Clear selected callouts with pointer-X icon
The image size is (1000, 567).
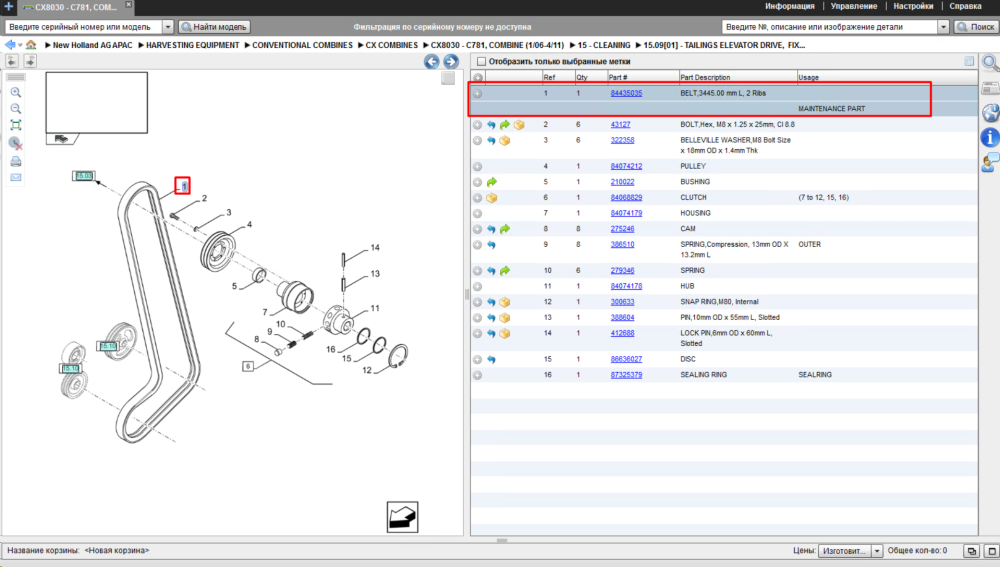[16, 143]
